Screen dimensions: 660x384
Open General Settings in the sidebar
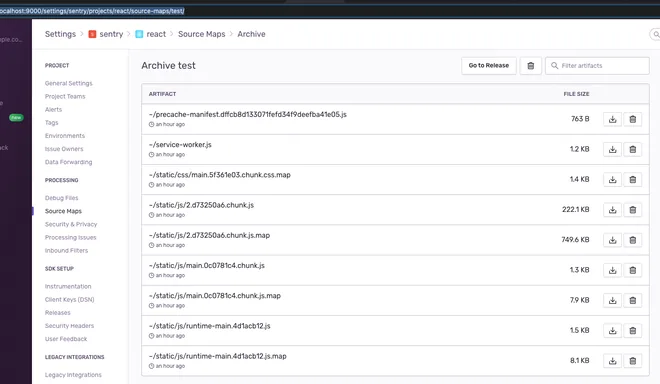69,83
